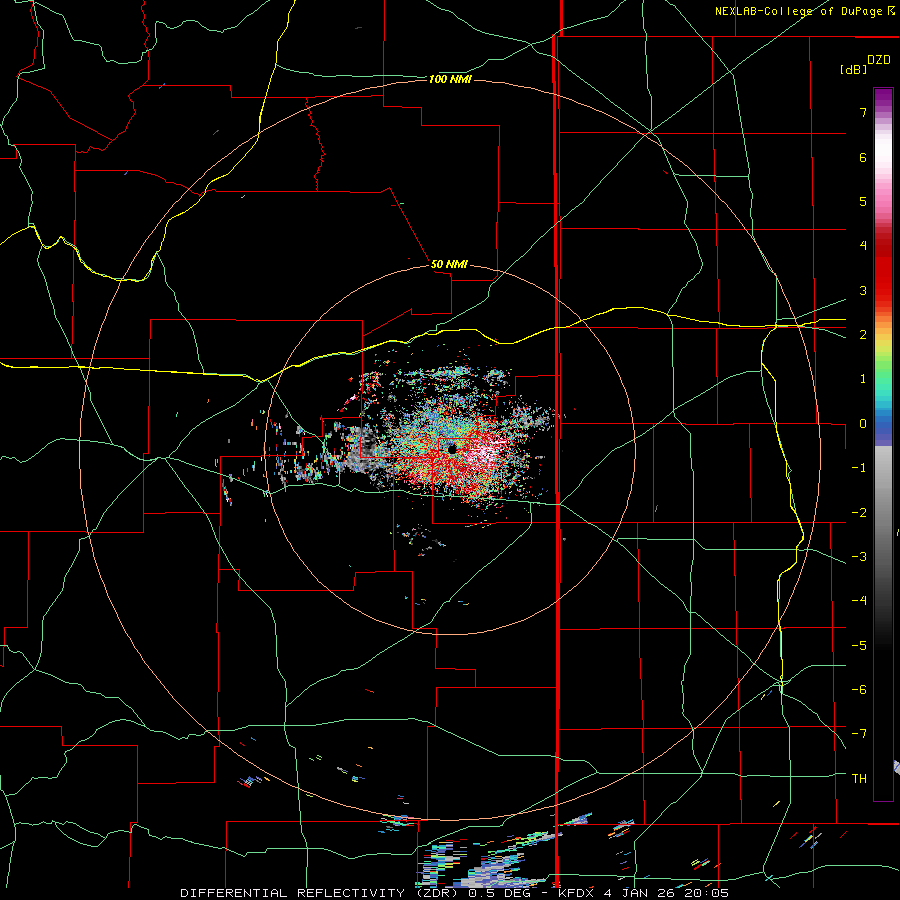Select the 1 dB mark on the scale
The image size is (900, 900).
pos(863,379)
